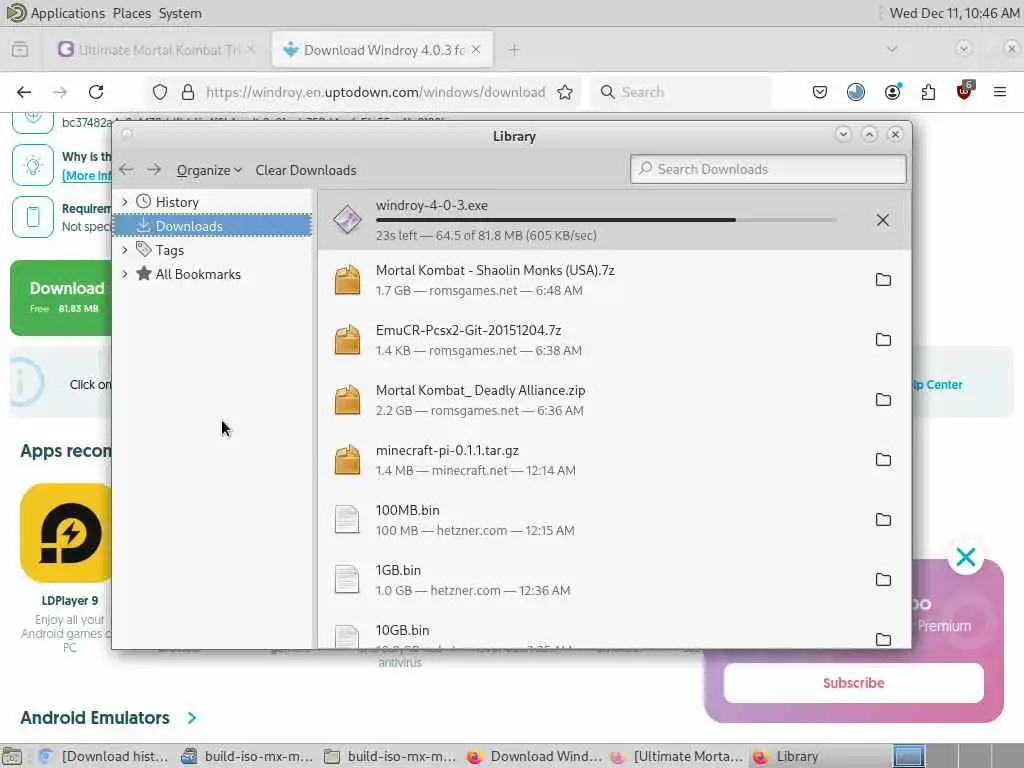Go back in the Library window
This screenshot has width=1024, height=768.
(x=126, y=170)
